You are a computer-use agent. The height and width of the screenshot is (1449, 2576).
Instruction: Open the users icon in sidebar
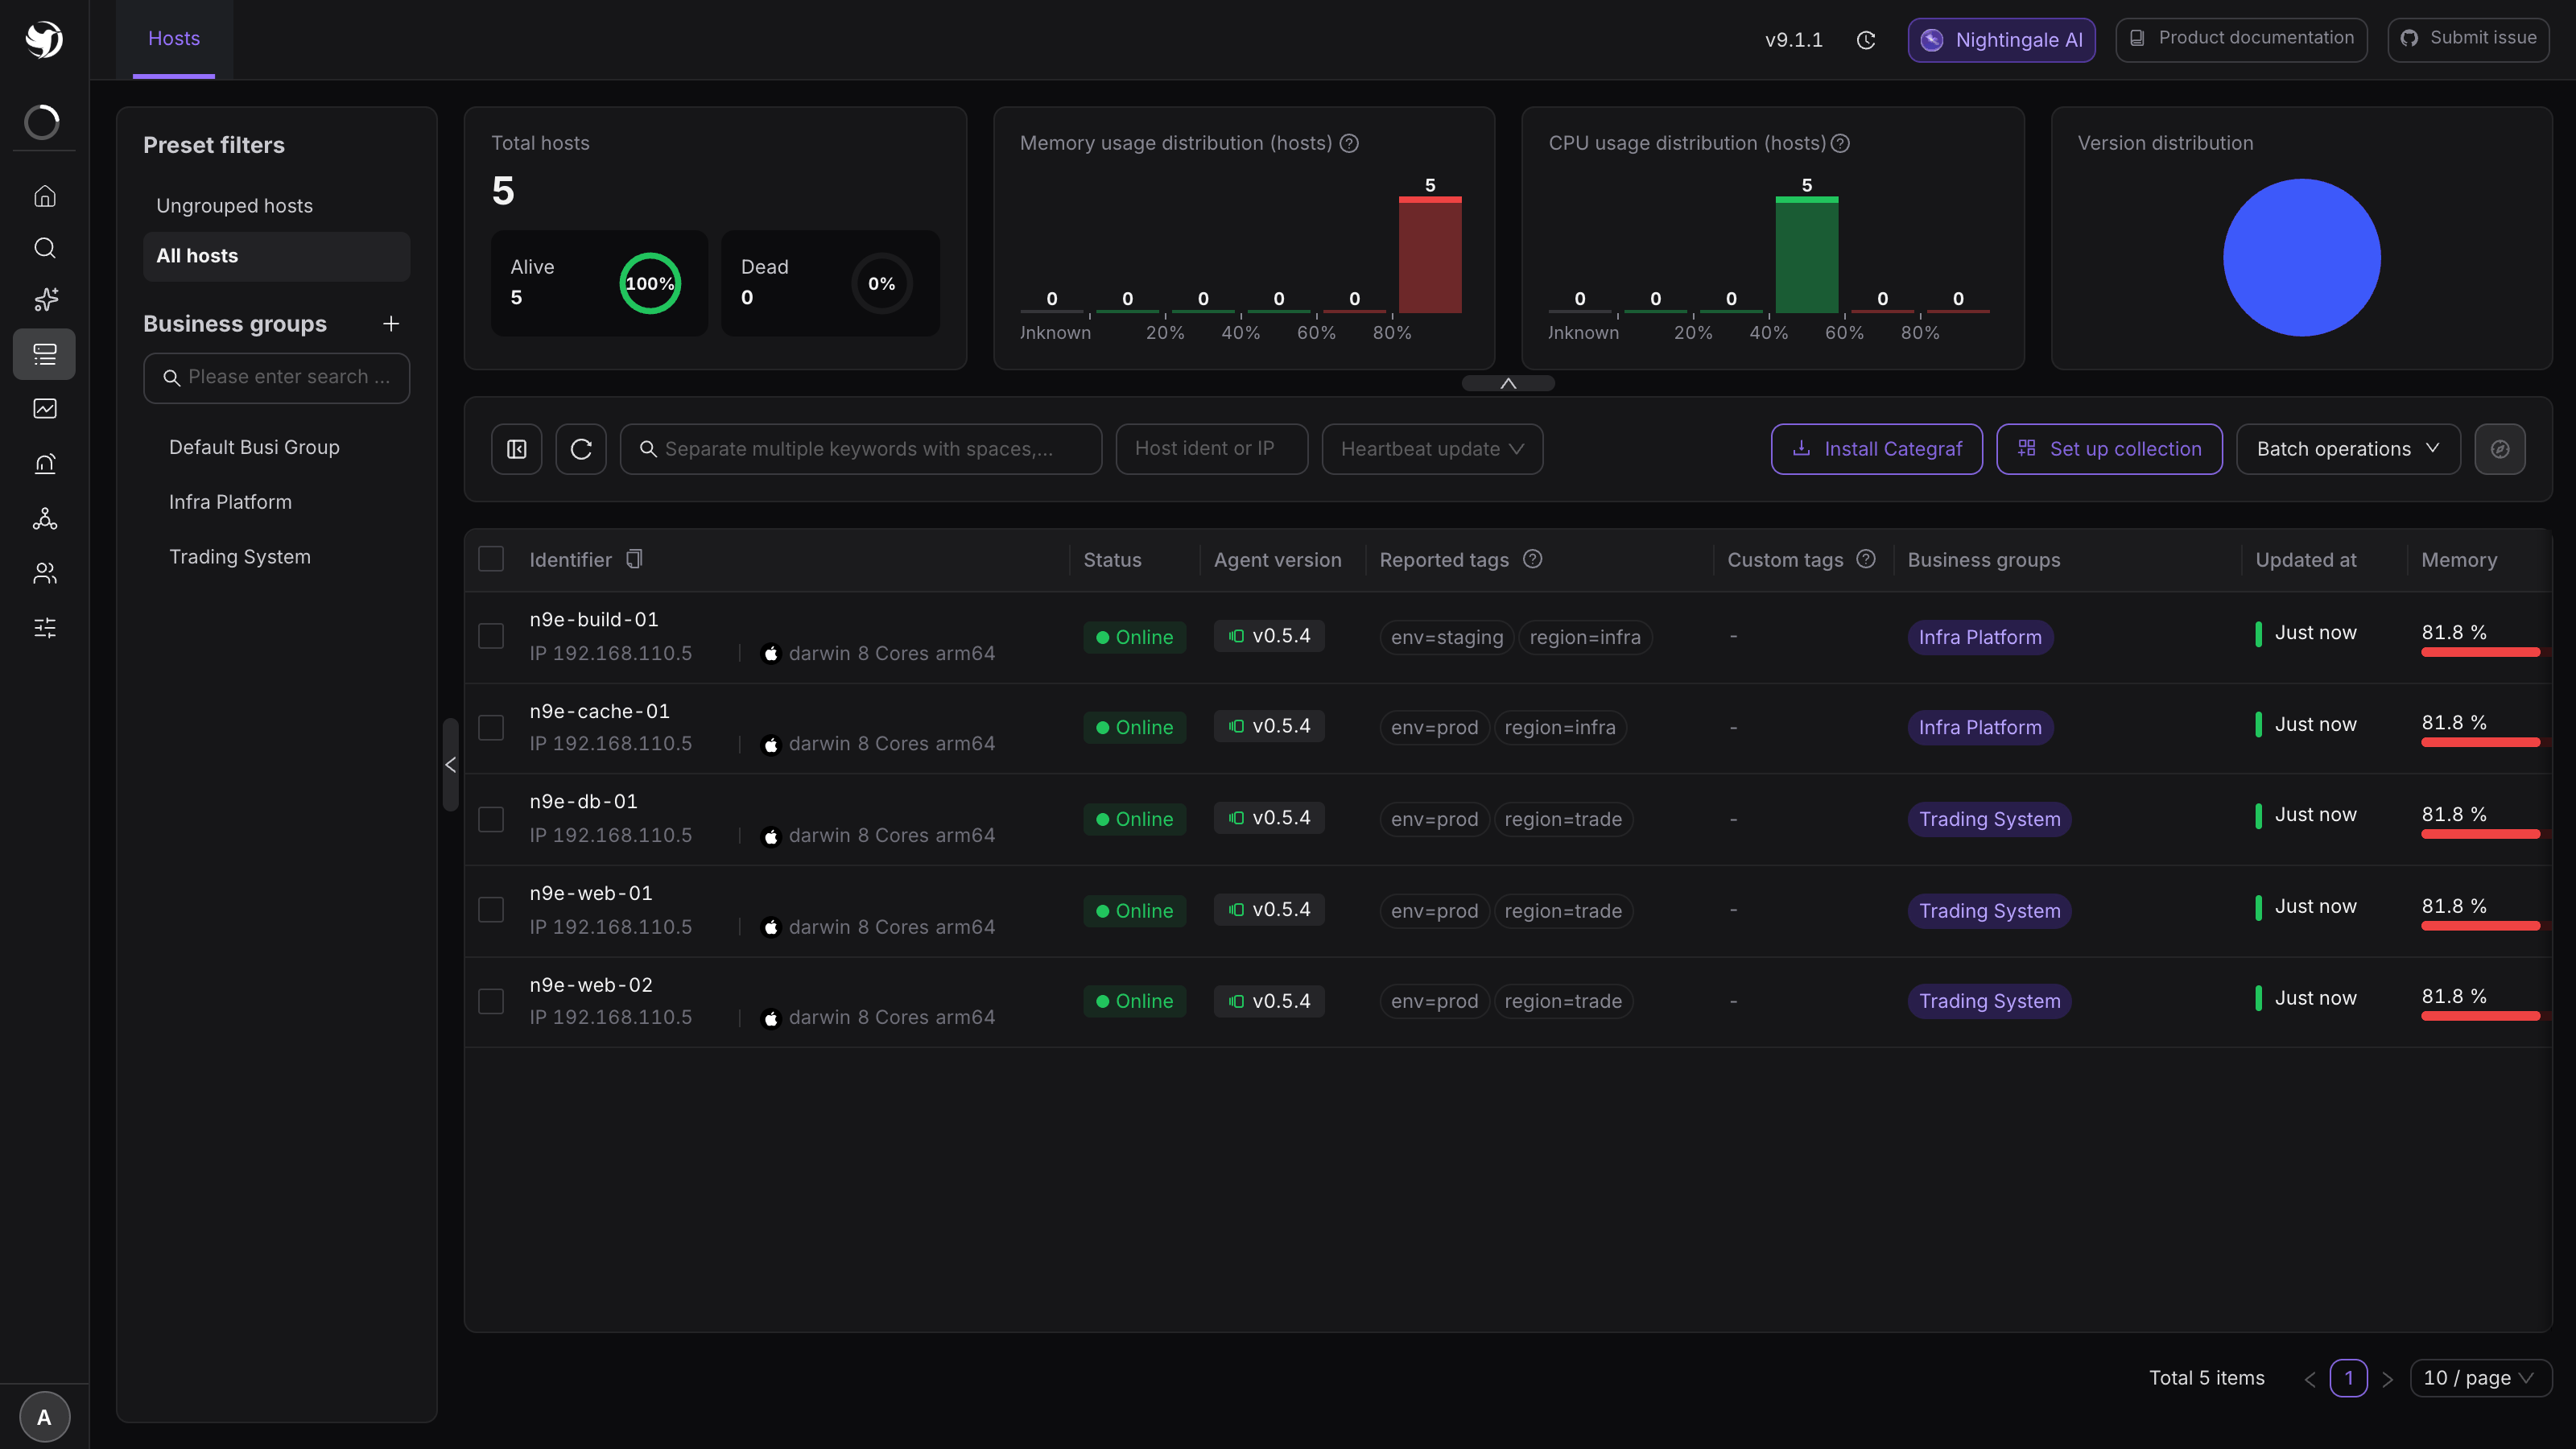[44, 573]
